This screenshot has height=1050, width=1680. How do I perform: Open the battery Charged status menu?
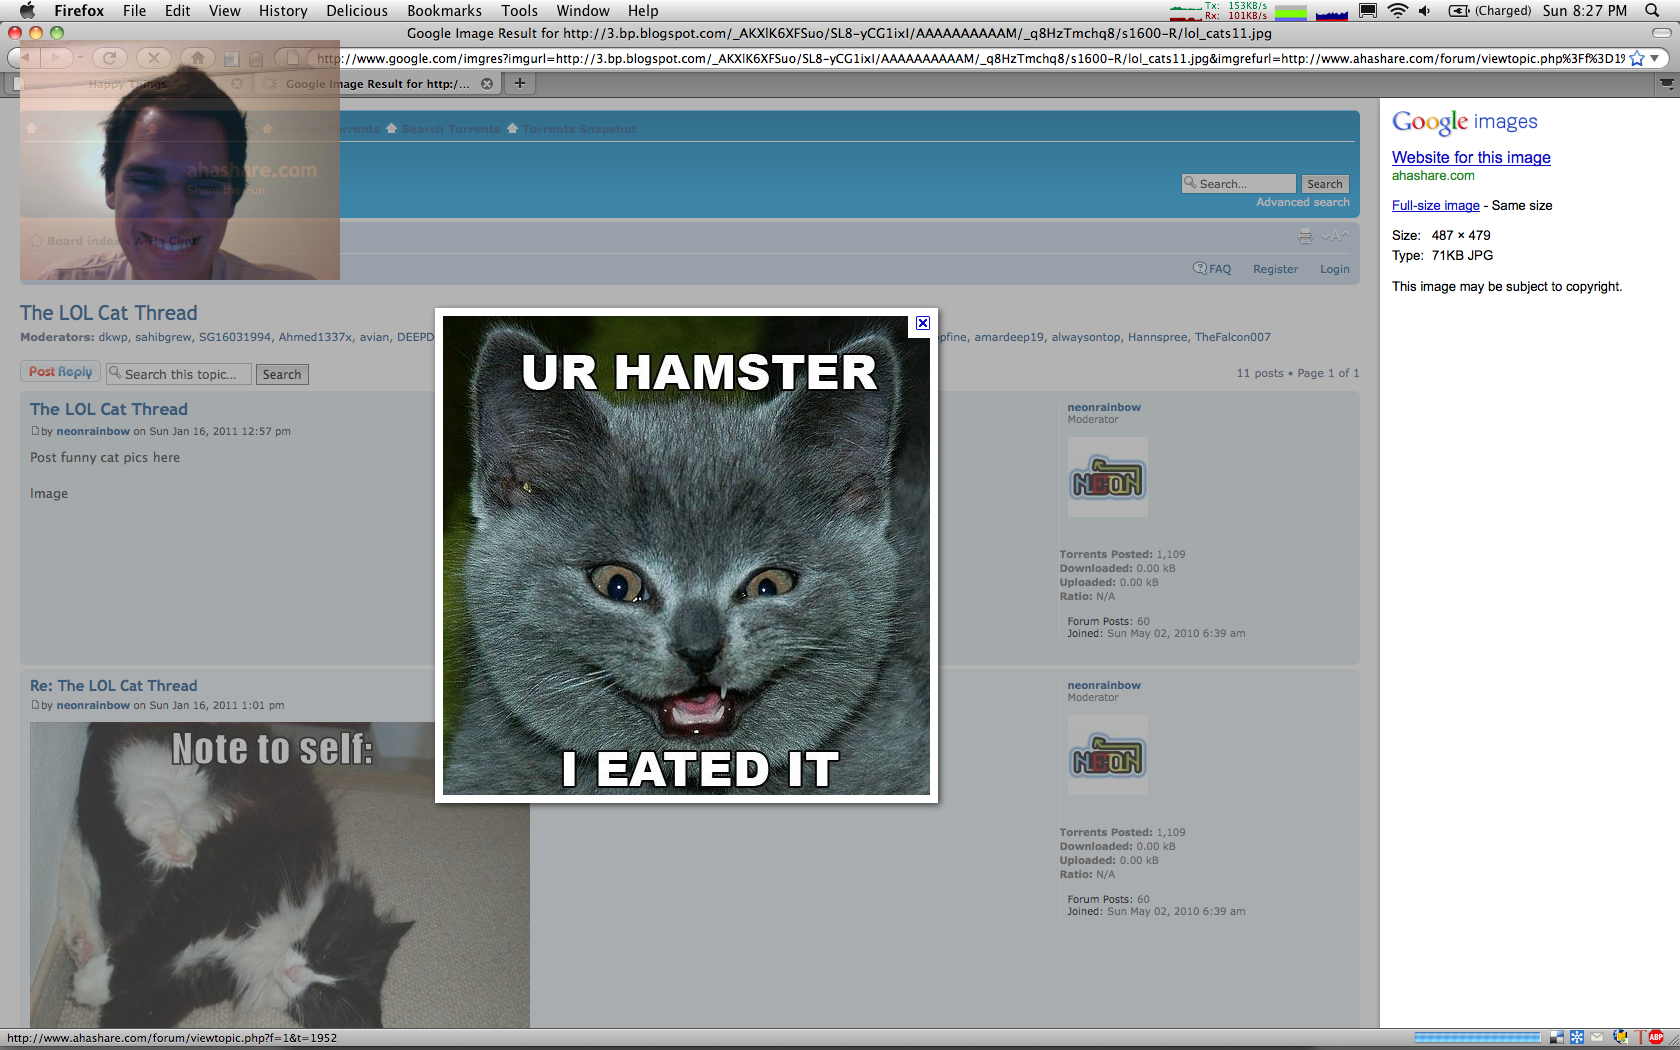click(1490, 11)
